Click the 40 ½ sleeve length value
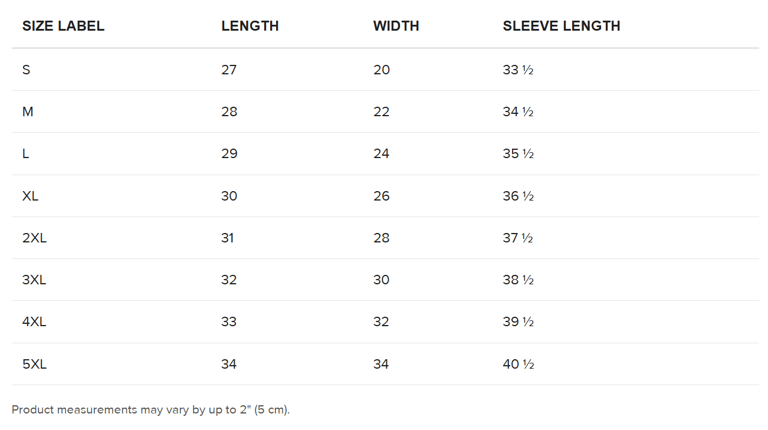 click(x=518, y=364)
